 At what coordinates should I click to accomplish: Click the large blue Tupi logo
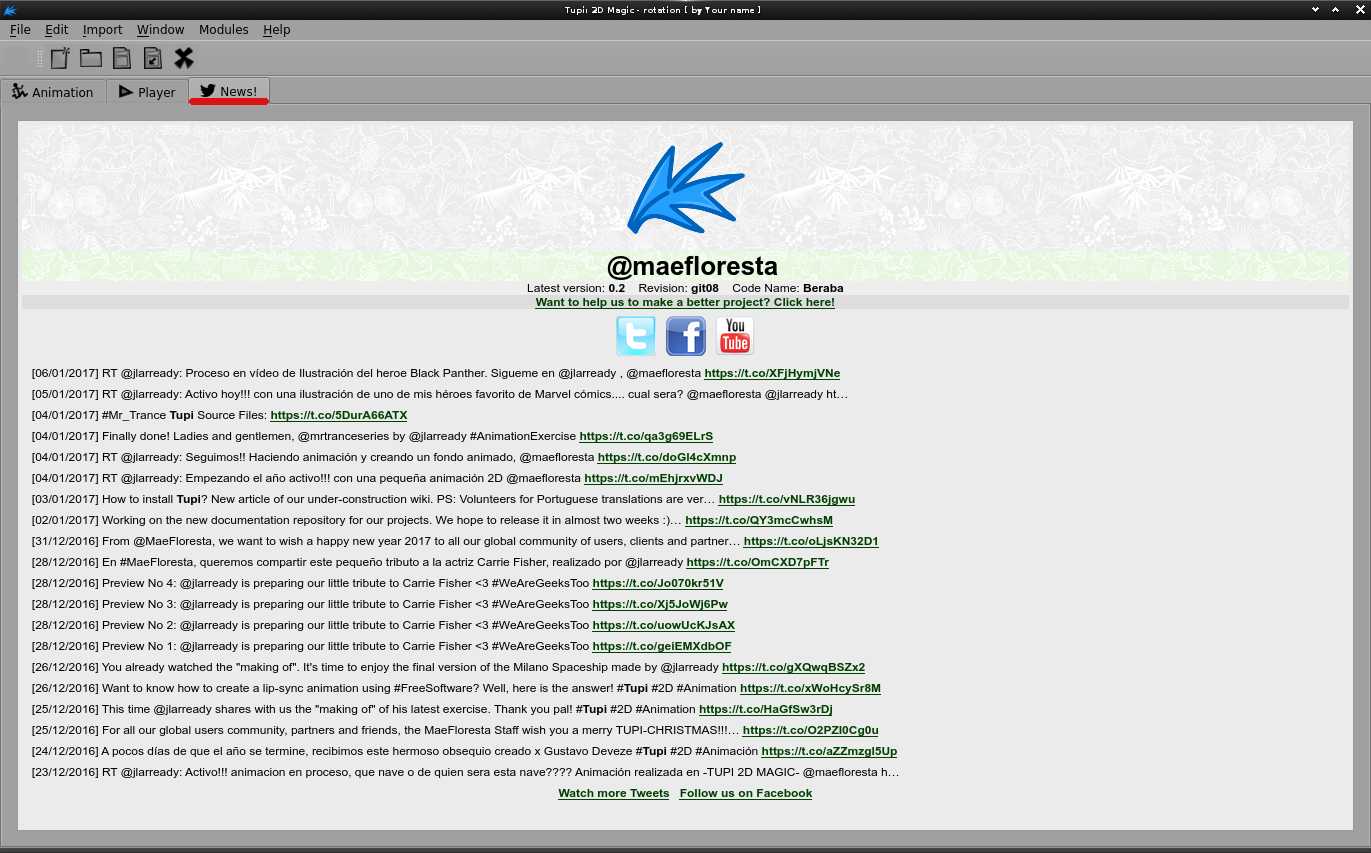[685, 188]
